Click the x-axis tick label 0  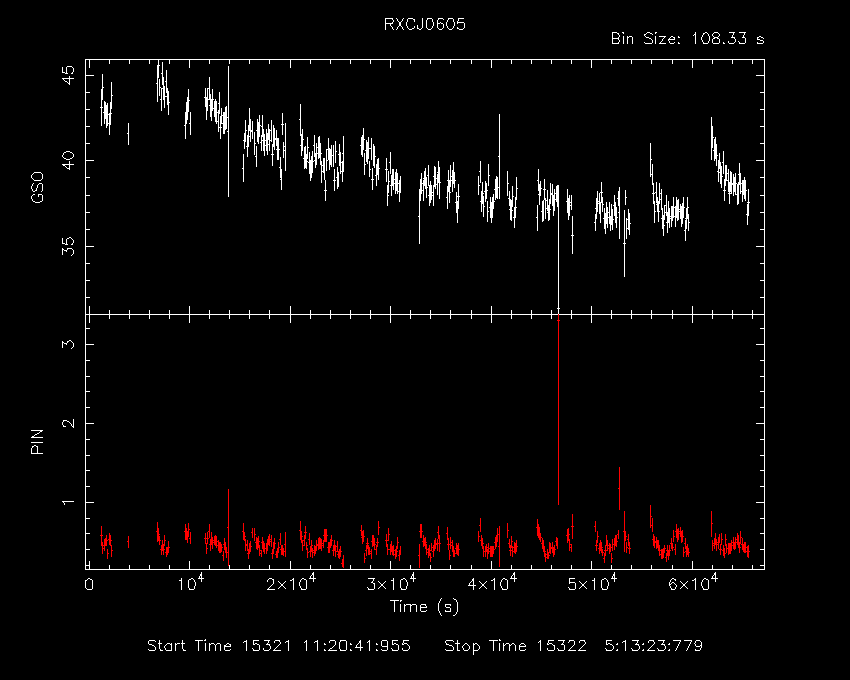[x=89, y=585]
